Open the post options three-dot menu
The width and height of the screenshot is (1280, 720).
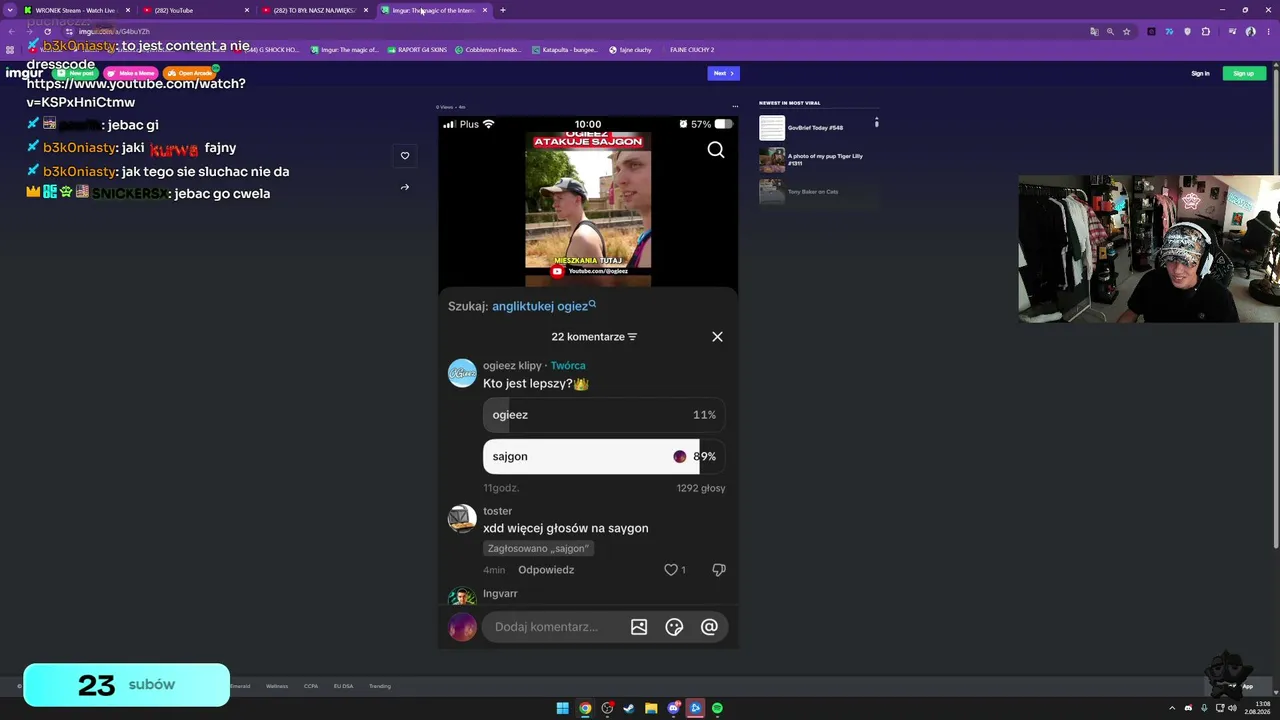tap(735, 106)
